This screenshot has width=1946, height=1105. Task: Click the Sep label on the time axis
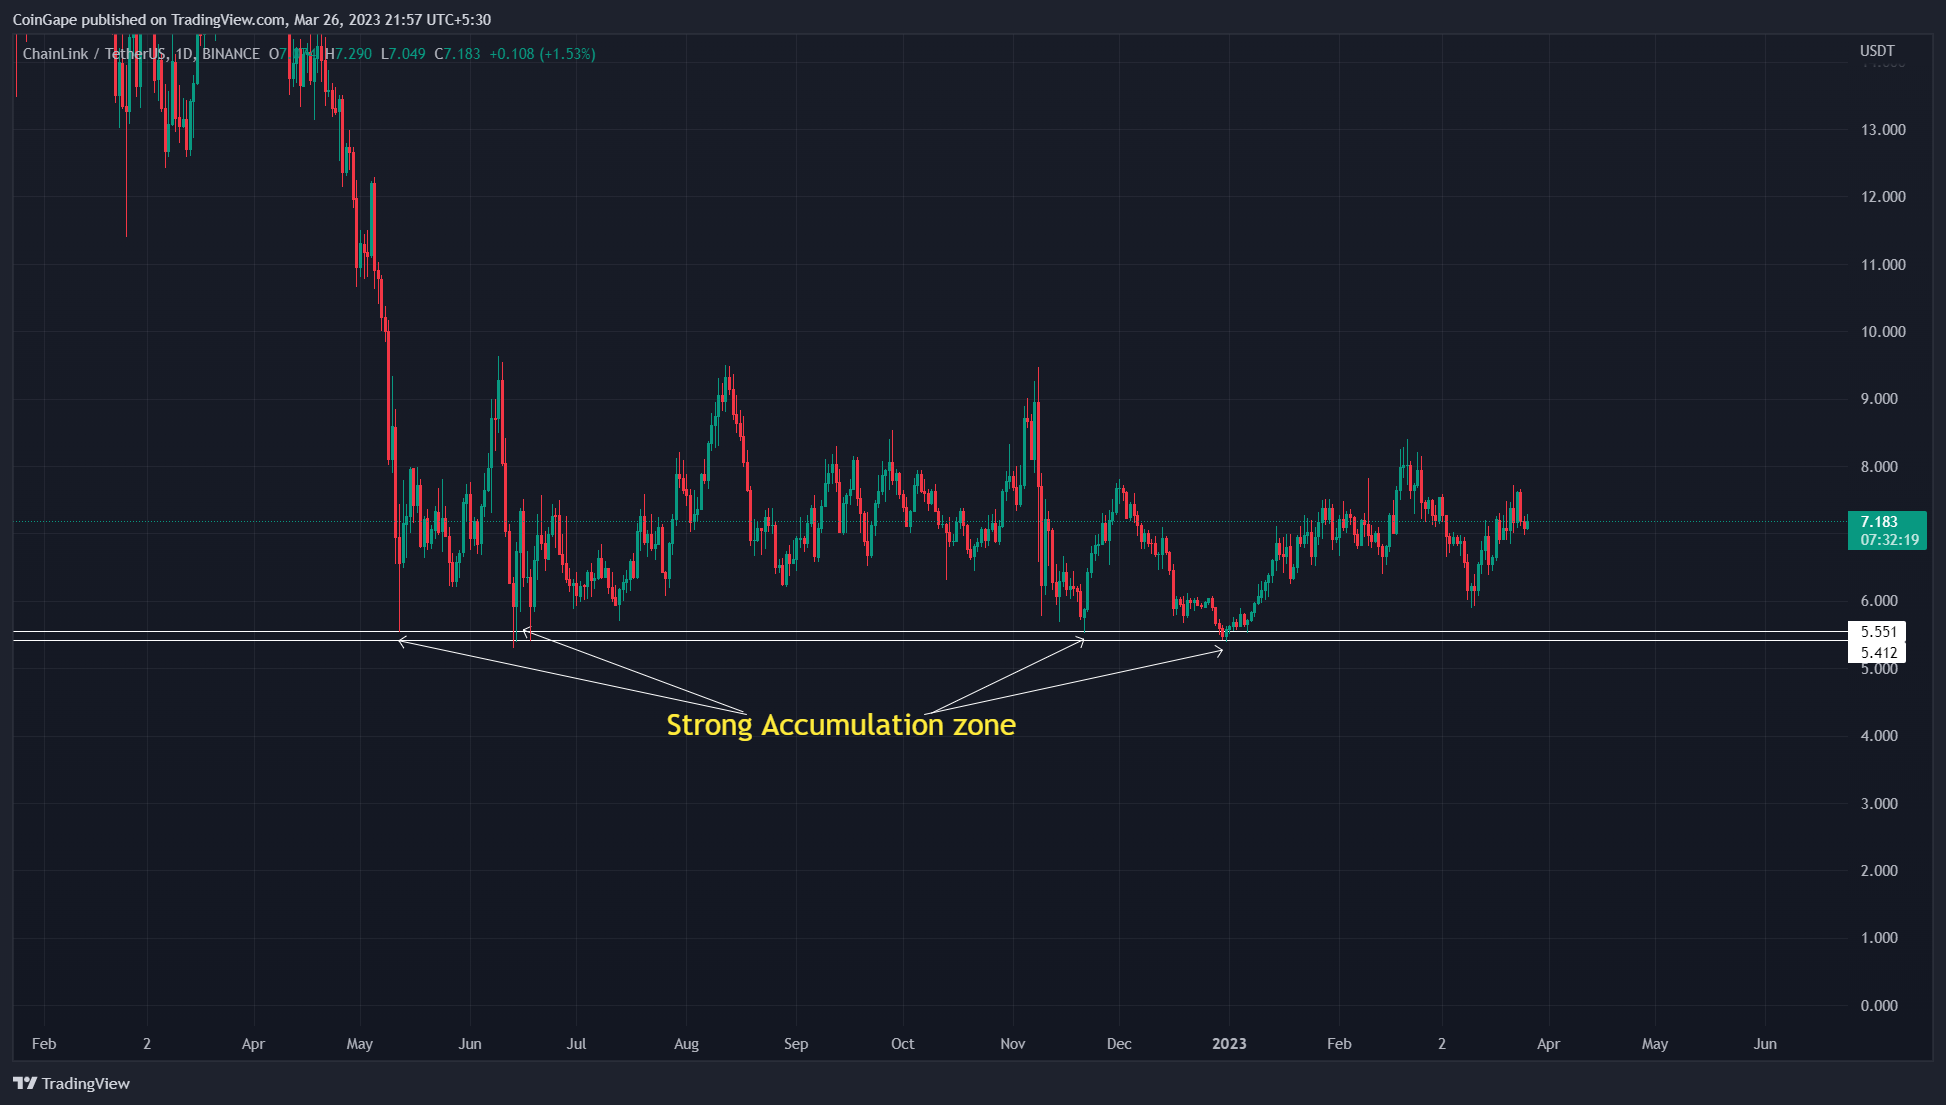[x=795, y=1044]
